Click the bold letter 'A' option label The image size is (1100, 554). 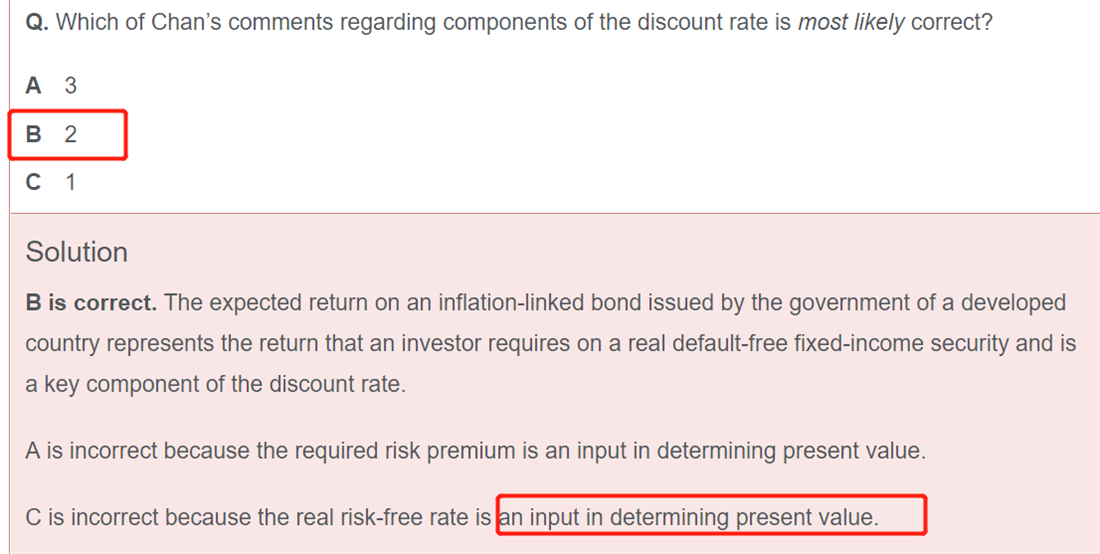click(x=34, y=86)
